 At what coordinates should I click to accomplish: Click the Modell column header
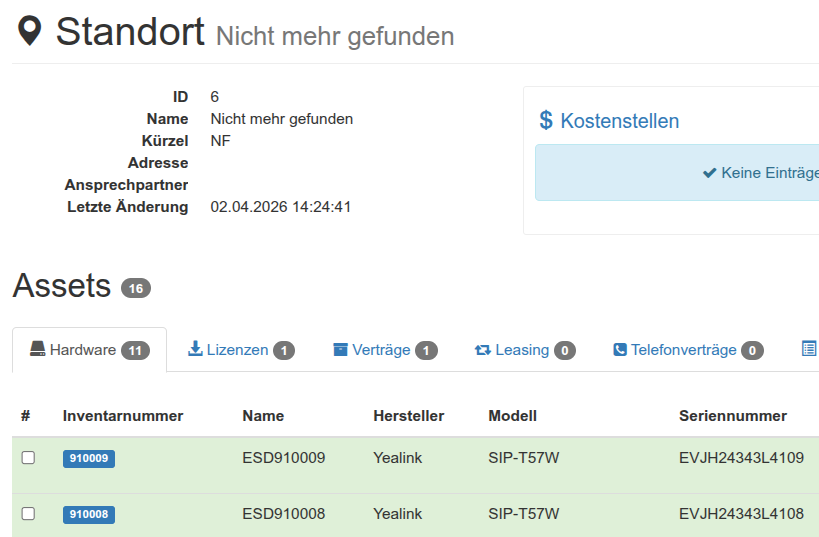point(512,416)
